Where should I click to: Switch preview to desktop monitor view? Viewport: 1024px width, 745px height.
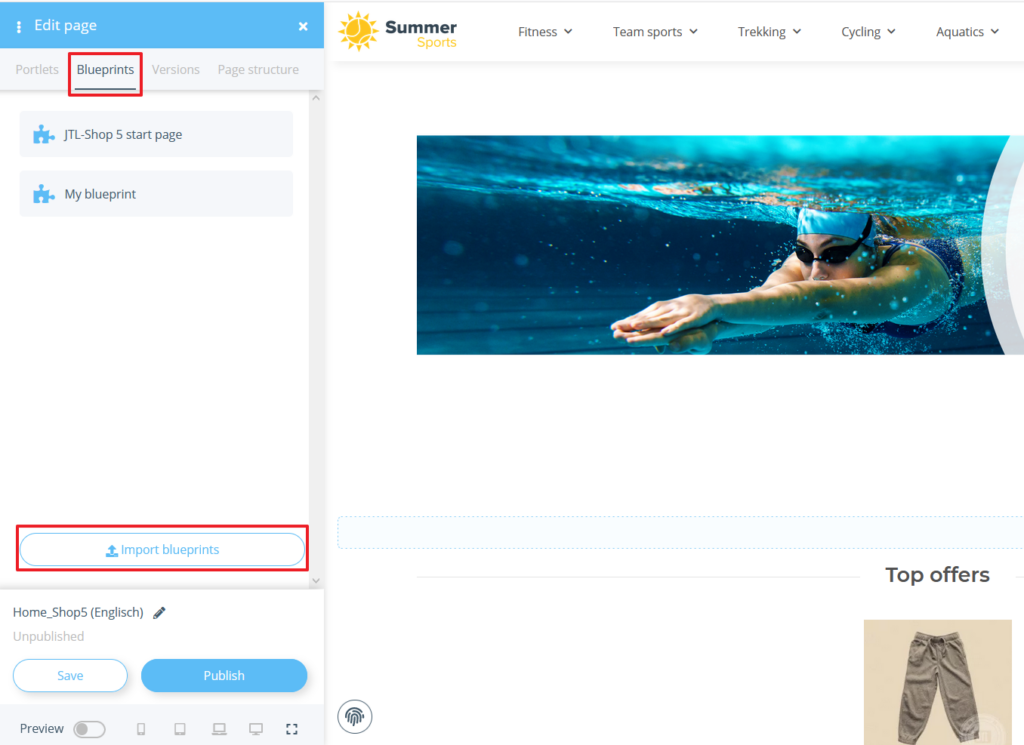pyautogui.click(x=256, y=729)
